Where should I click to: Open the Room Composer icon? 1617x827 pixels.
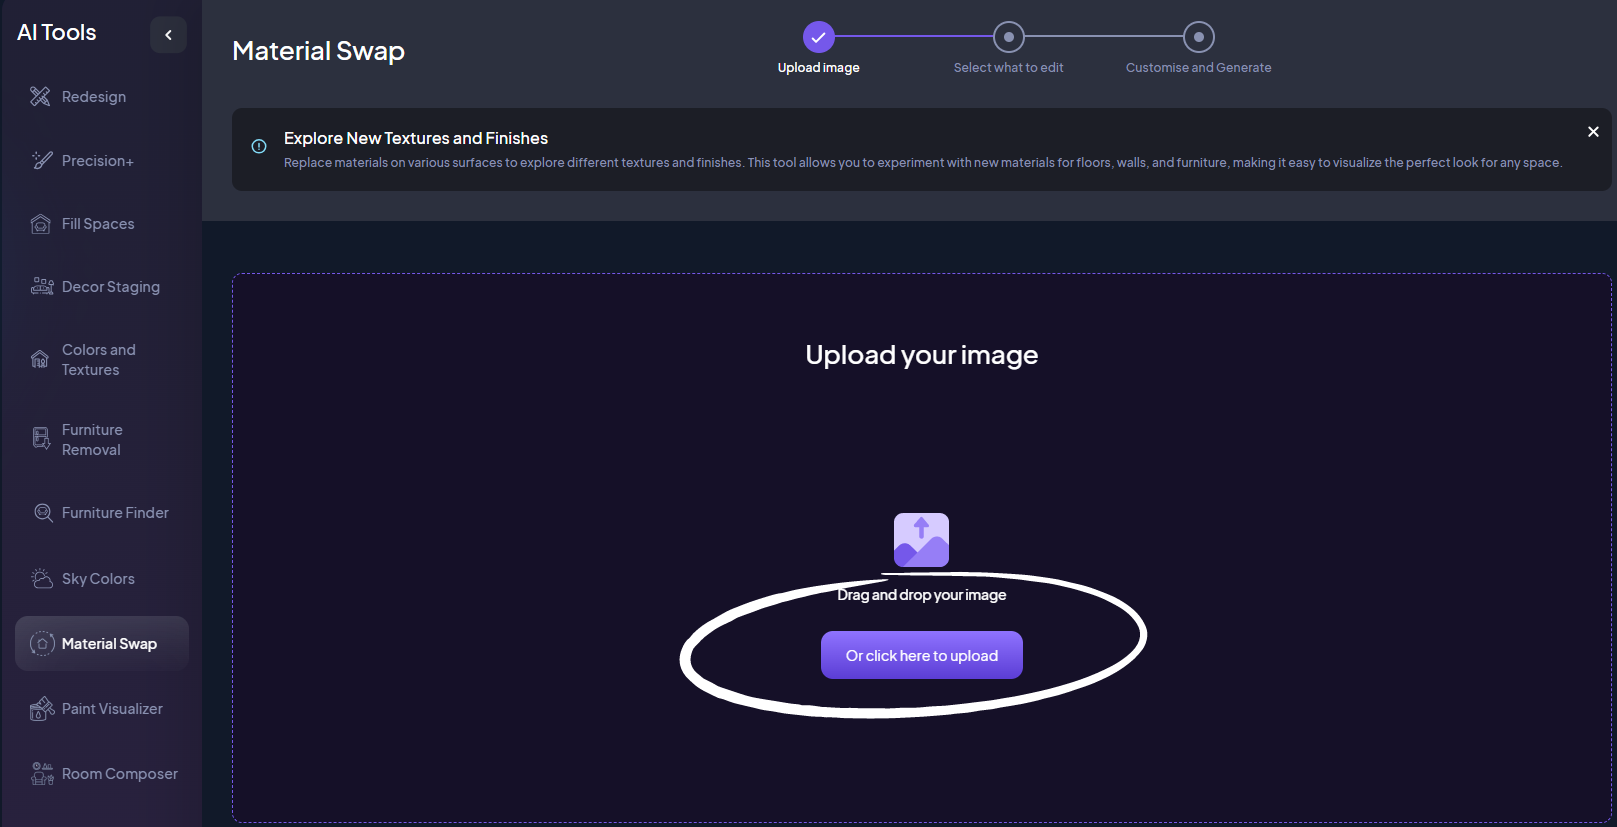point(42,774)
